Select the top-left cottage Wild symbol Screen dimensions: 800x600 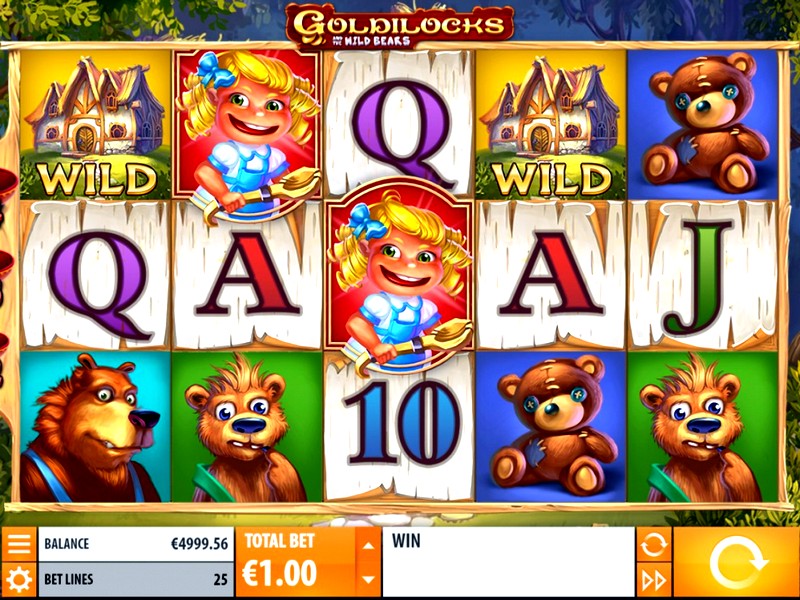[95, 124]
